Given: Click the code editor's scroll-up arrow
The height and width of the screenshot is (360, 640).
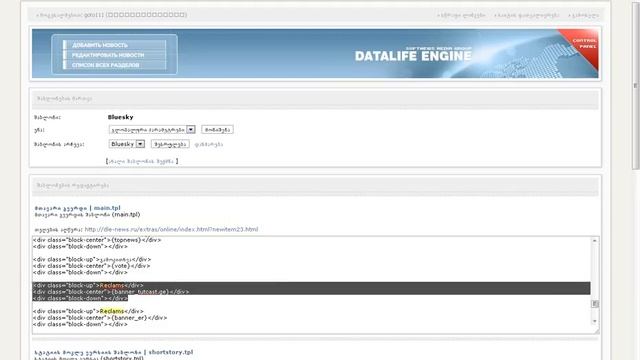Looking at the screenshot, I should point(595,241).
